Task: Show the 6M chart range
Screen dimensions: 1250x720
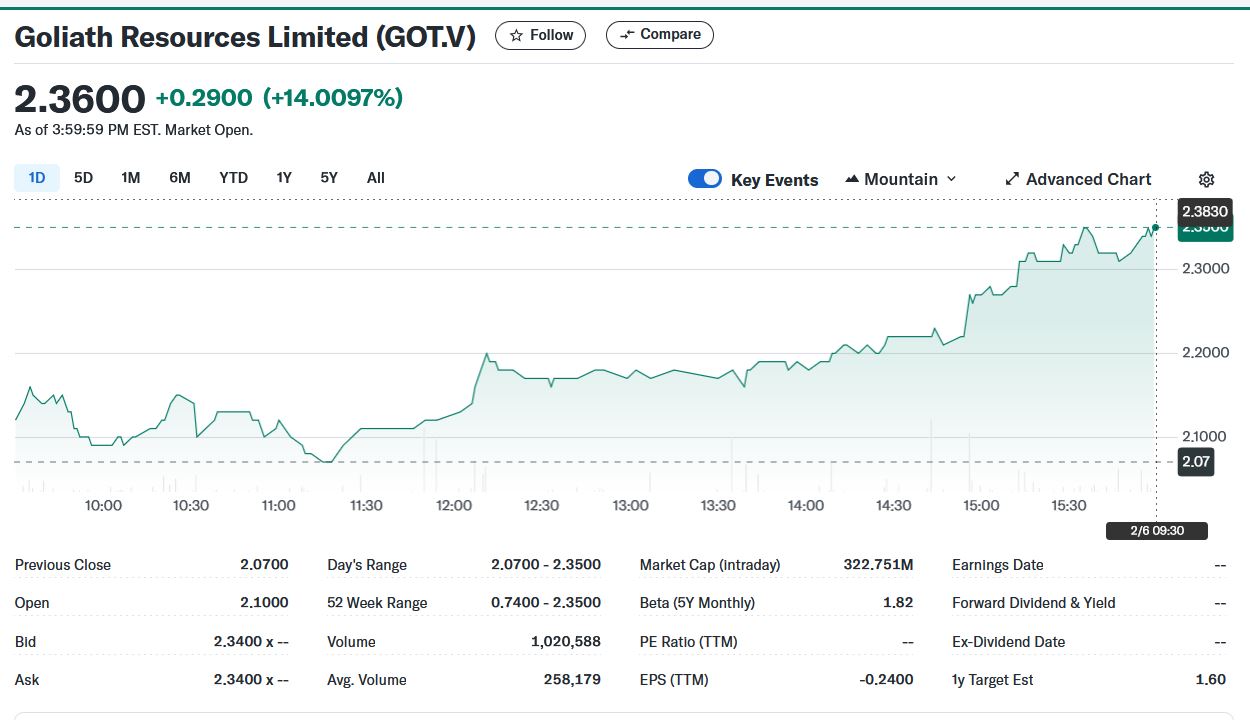Action: click(x=180, y=178)
